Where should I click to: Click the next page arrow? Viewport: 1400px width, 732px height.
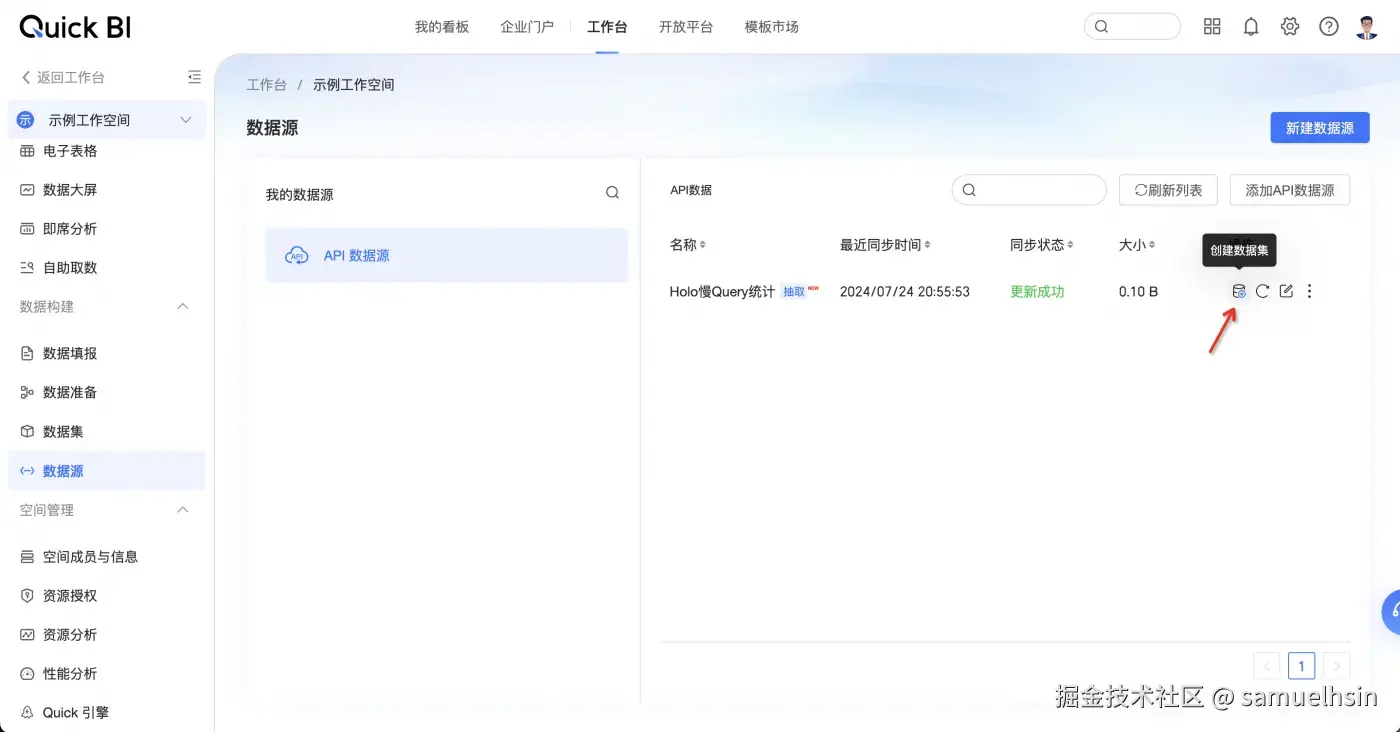pos(1337,665)
